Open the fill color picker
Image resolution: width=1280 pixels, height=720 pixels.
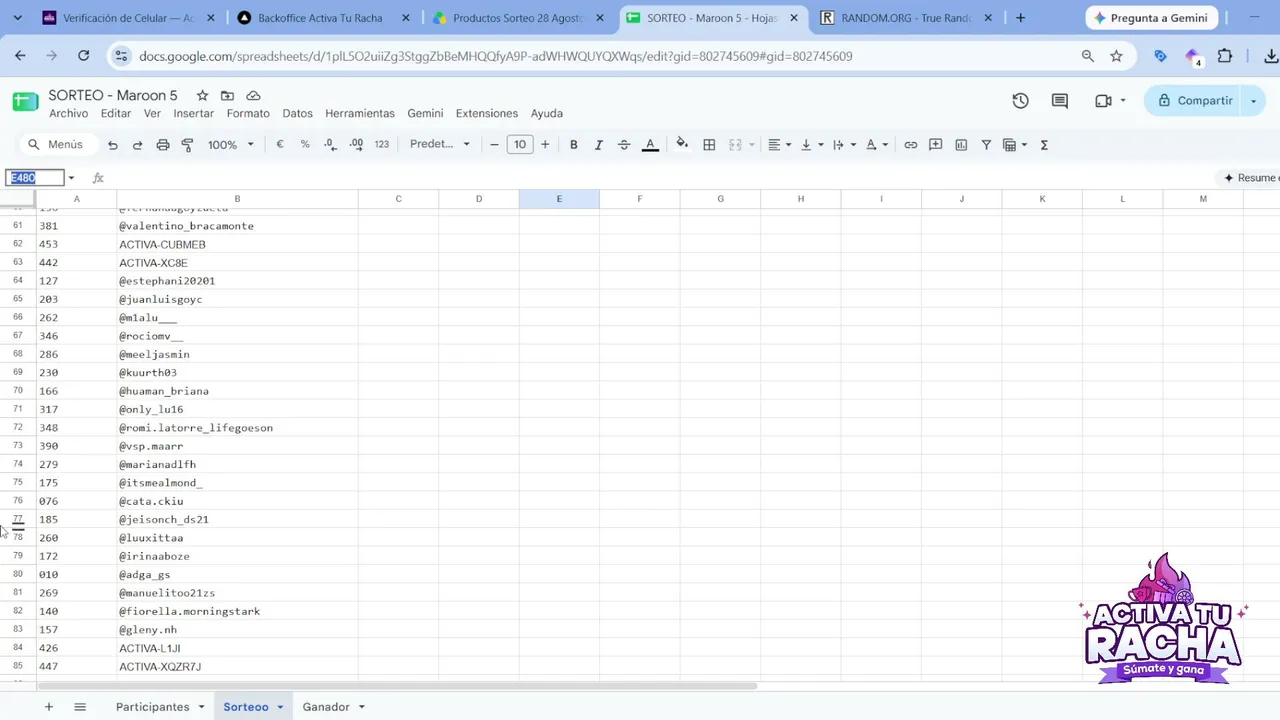point(682,145)
